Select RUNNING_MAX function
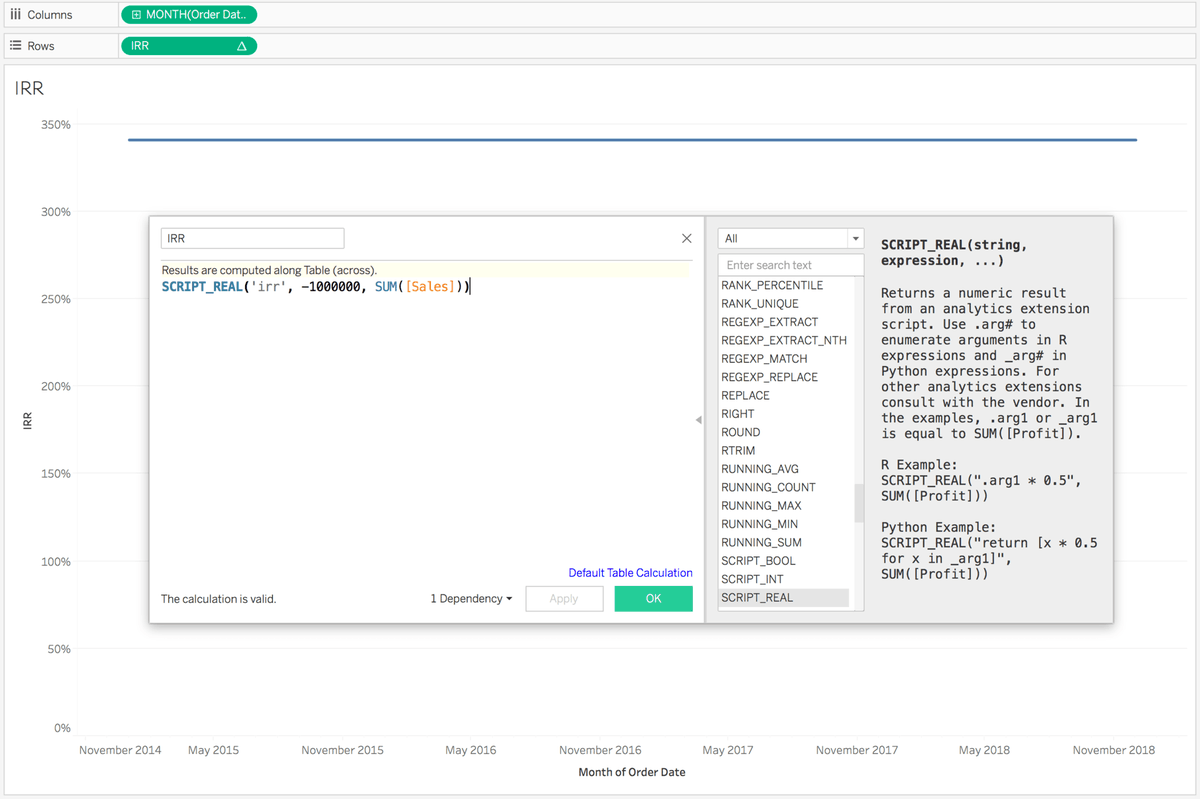This screenshot has width=1200, height=799. point(761,506)
